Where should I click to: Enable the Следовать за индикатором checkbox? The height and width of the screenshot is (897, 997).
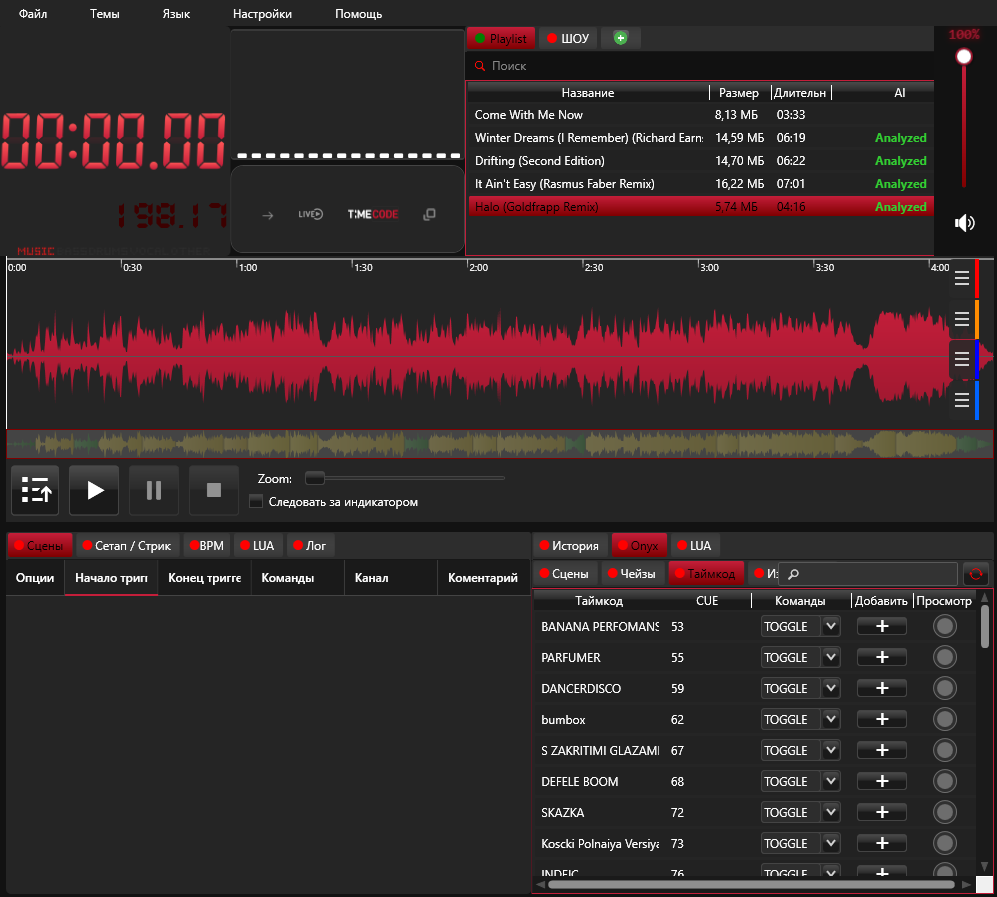[256, 501]
